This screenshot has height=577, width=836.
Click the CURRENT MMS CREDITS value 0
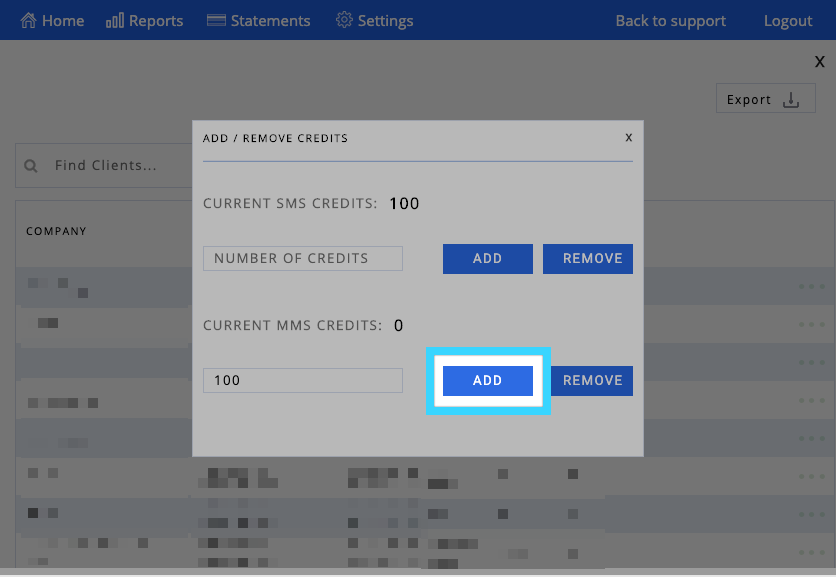click(399, 325)
